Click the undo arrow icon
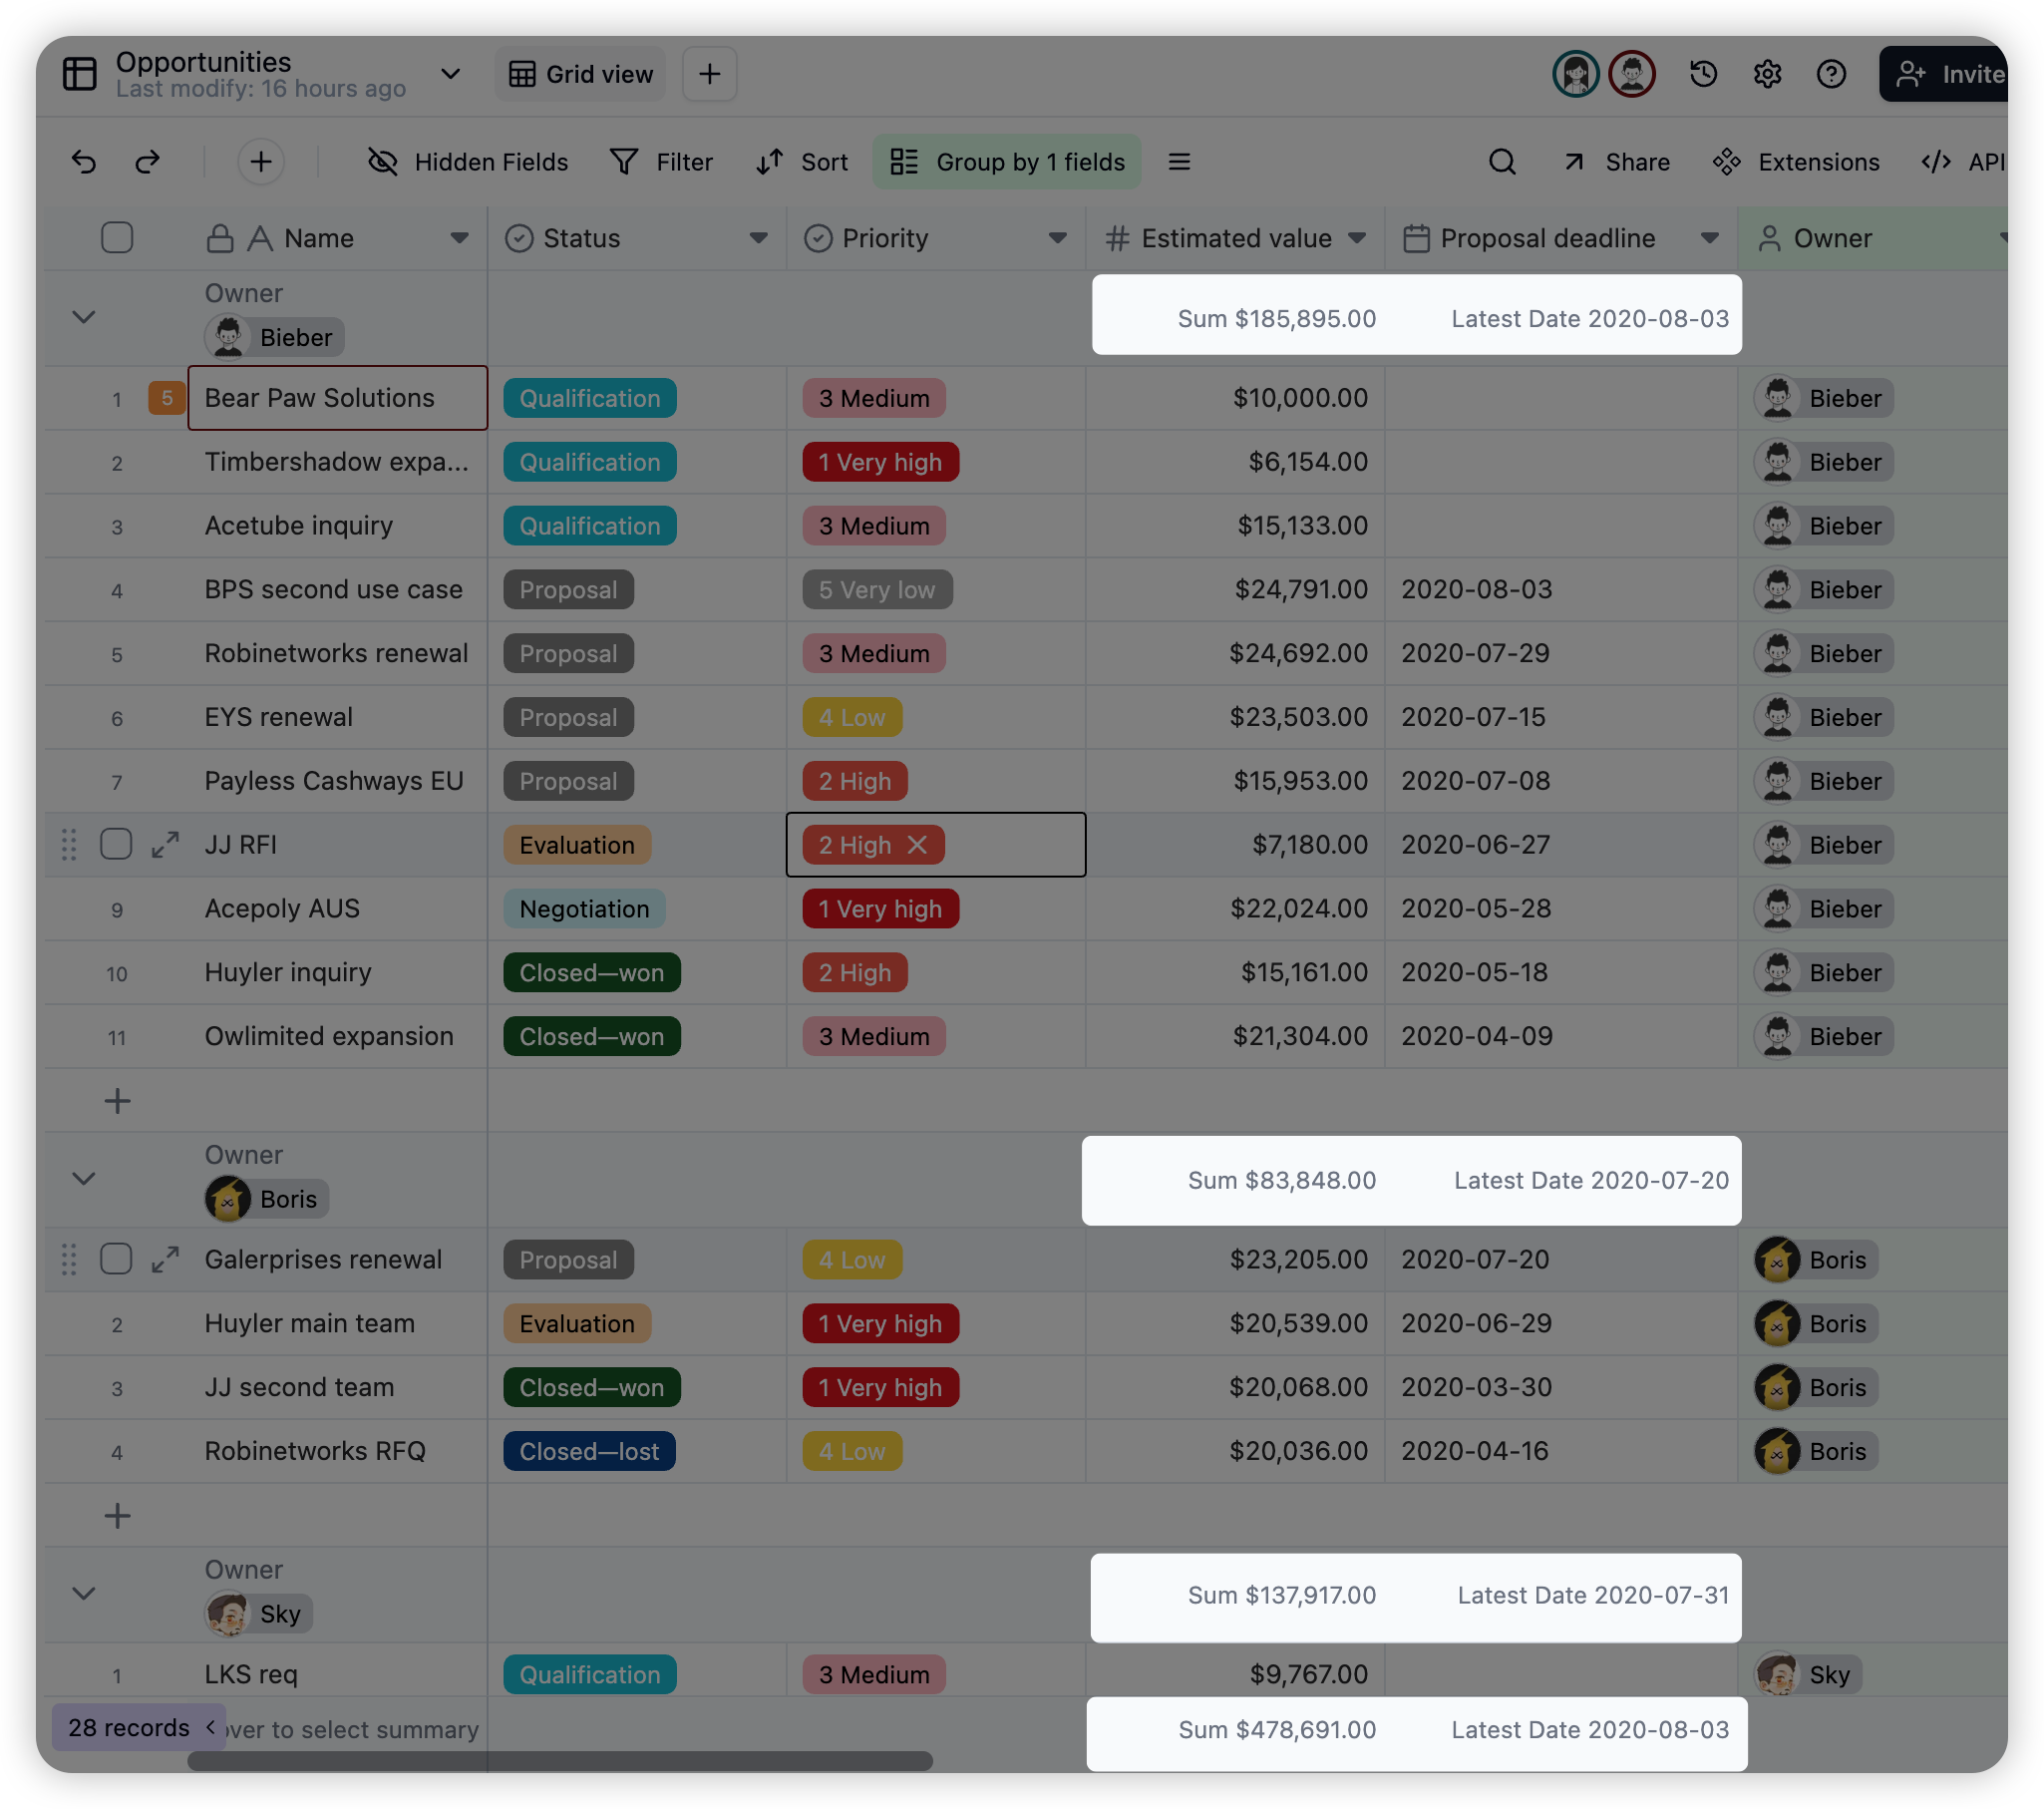Viewport: 2044px width, 1809px height. coord(84,162)
